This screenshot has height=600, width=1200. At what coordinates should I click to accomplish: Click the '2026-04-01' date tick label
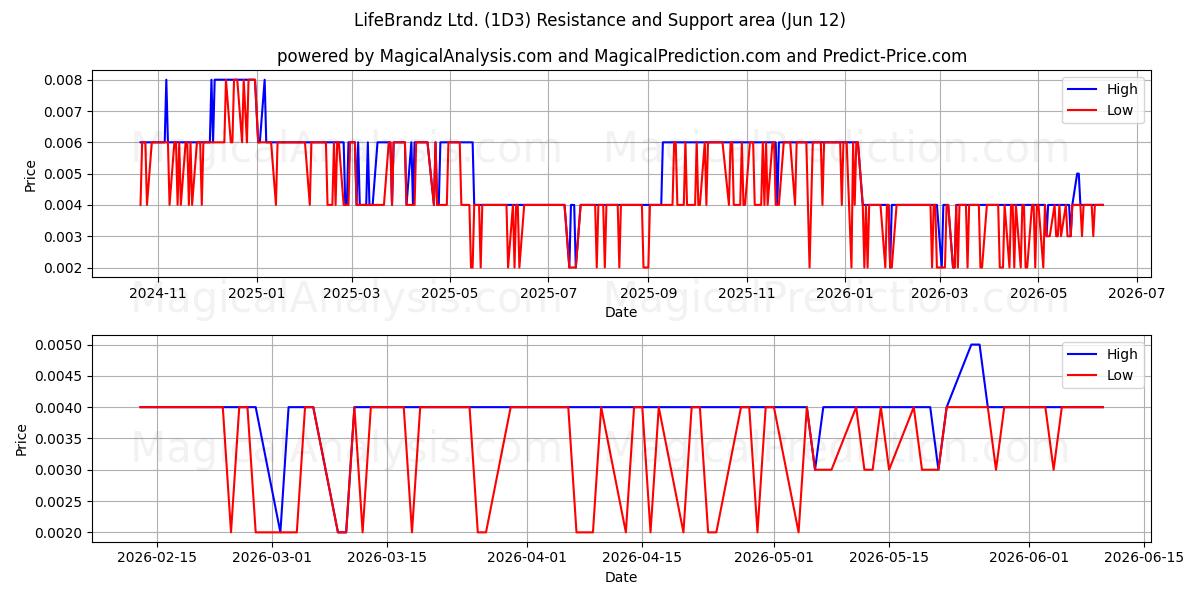[x=527, y=558]
